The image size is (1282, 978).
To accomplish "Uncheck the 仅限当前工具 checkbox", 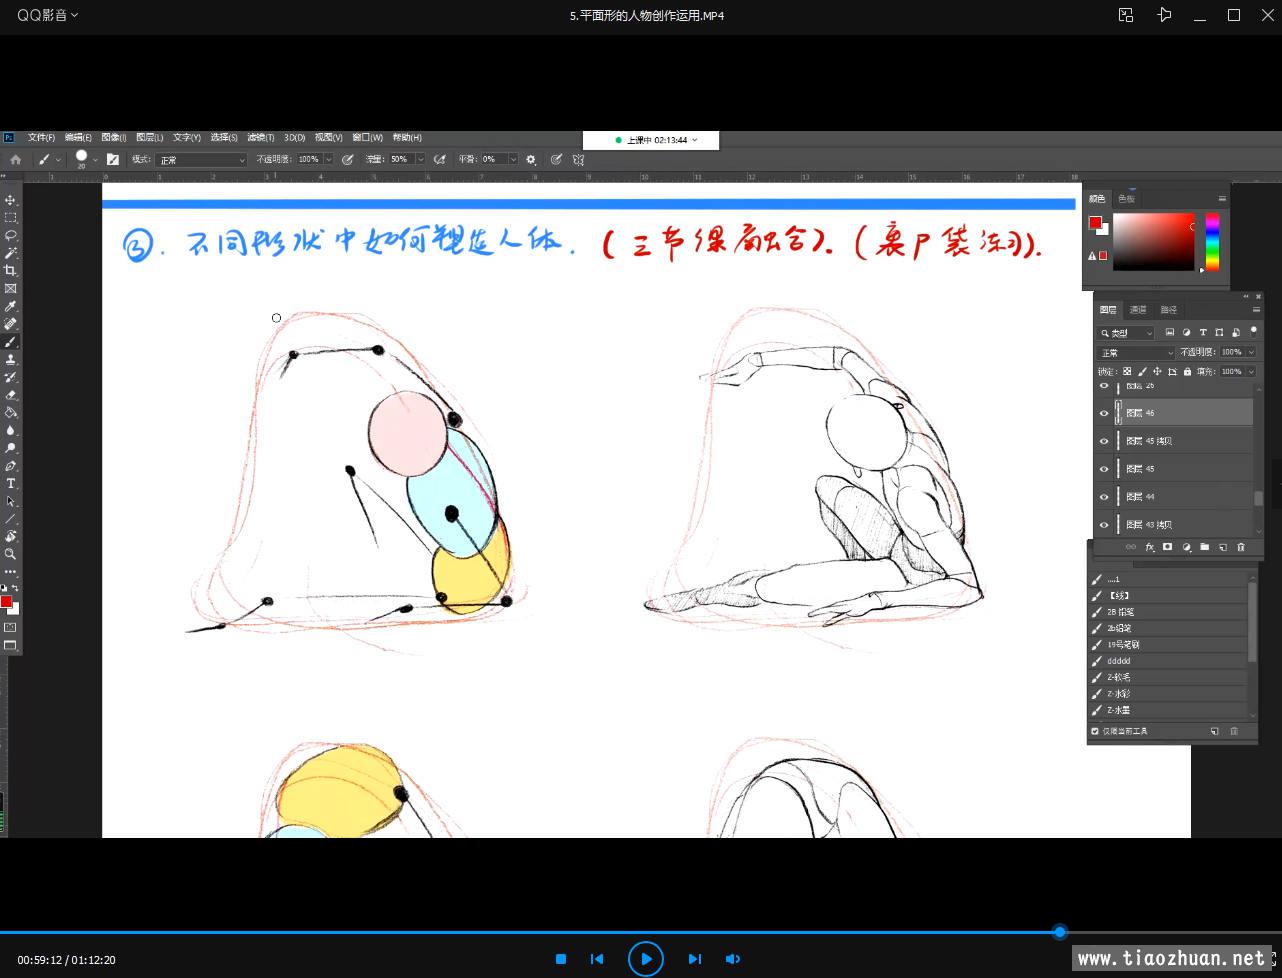I will pos(1095,731).
